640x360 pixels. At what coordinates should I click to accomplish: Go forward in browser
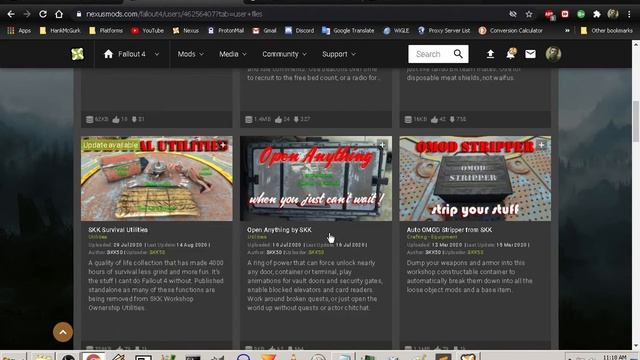click(27, 14)
